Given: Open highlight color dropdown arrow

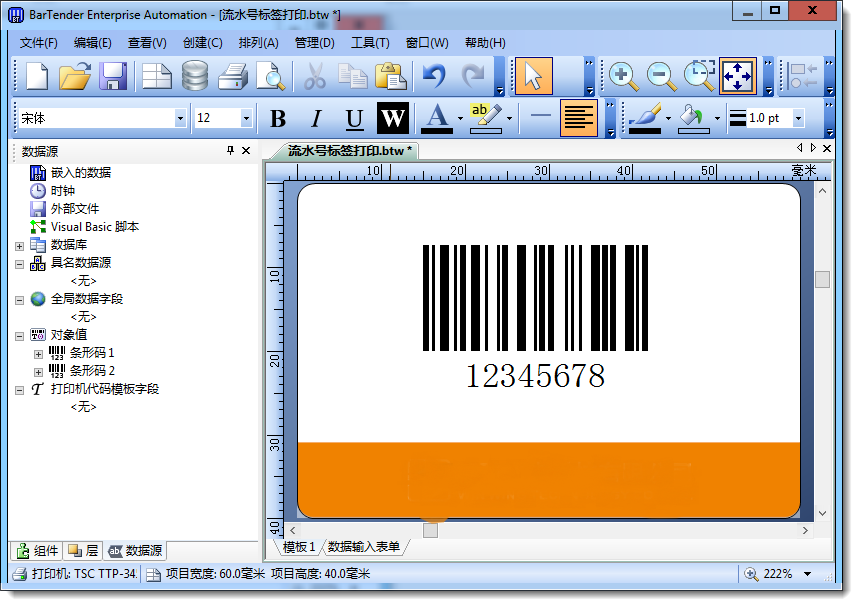Looking at the screenshot, I should 509,118.
